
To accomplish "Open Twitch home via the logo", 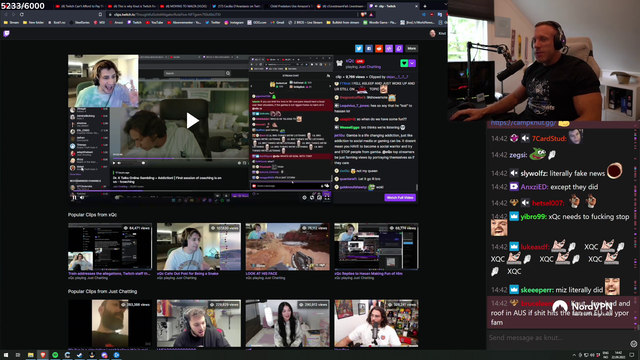I will 7,33.
